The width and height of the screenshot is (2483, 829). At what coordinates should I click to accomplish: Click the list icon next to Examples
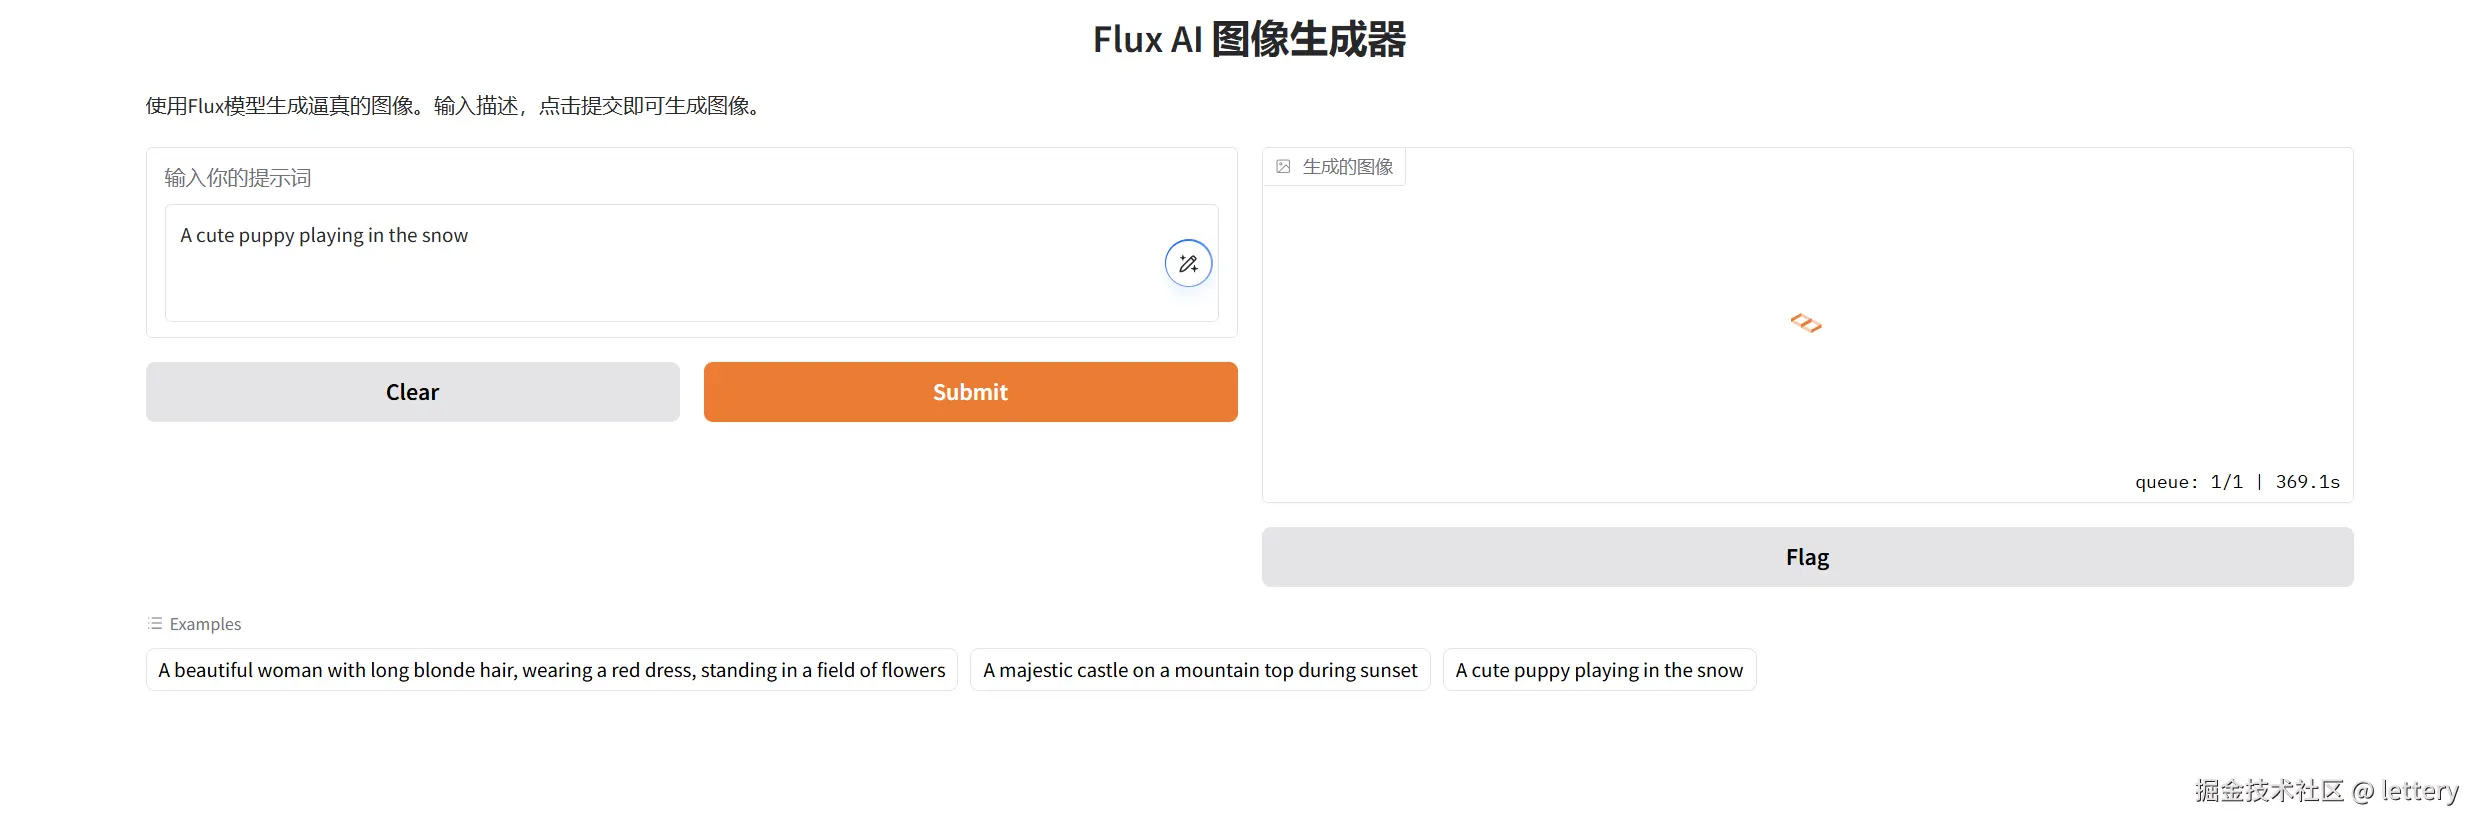tap(155, 624)
